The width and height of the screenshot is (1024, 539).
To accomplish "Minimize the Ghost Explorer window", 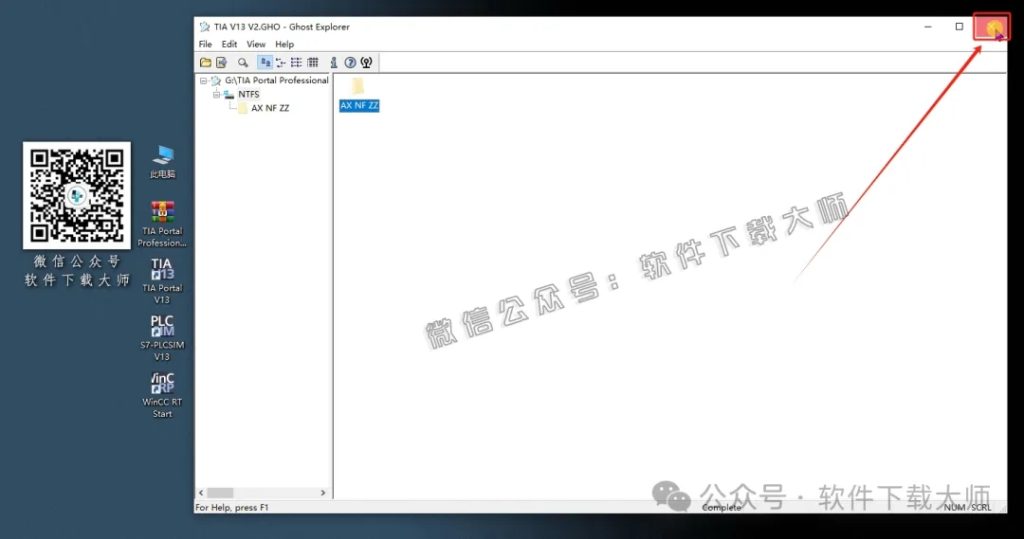I will [928, 27].
